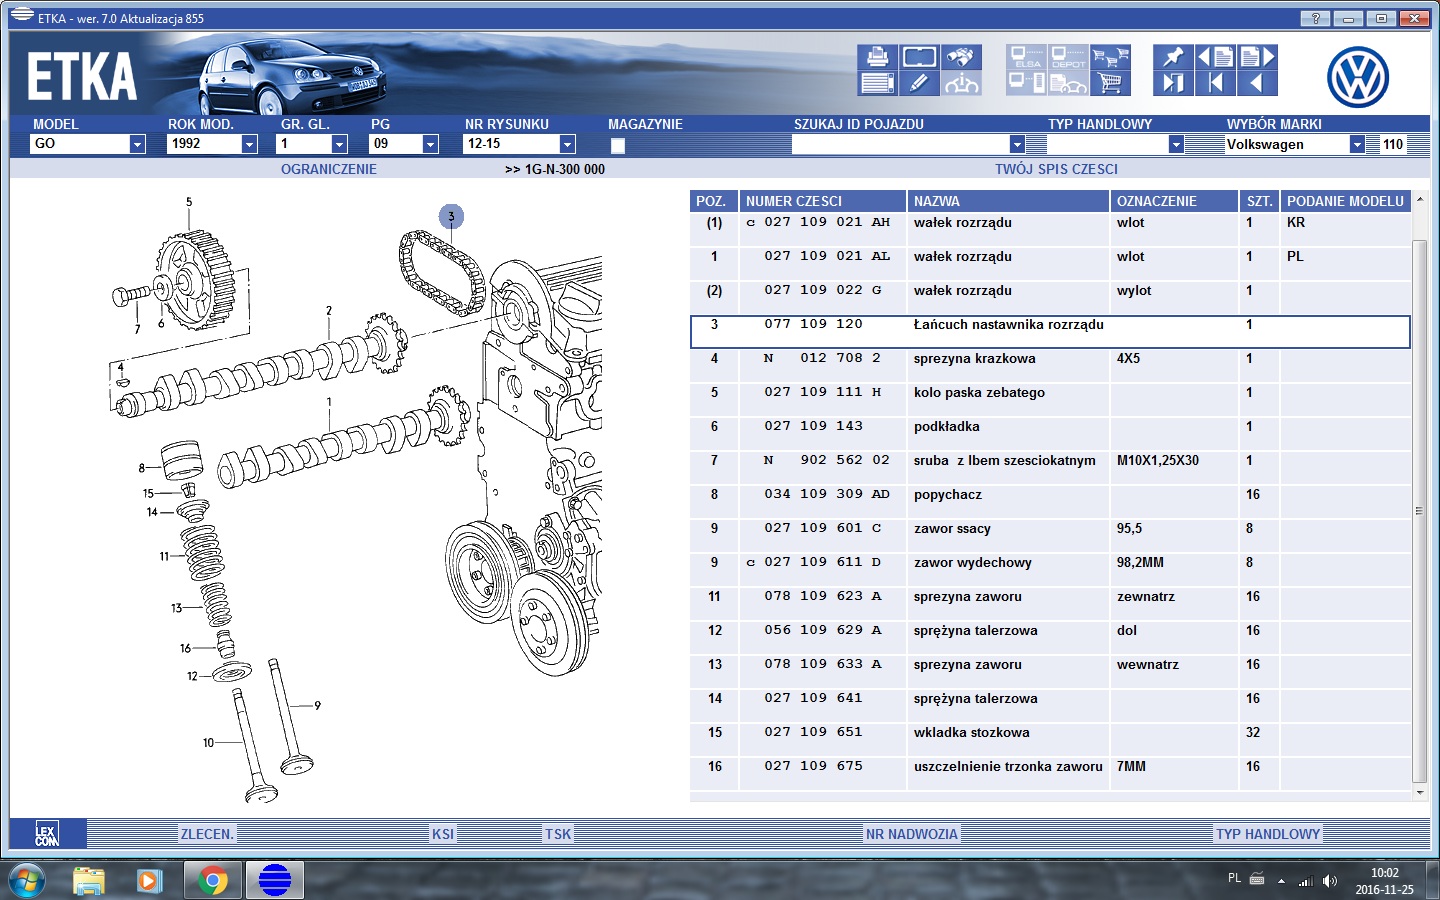Open the binoculars search tool
Viewport: 1440px width, 900px height.
coord(961,57)
